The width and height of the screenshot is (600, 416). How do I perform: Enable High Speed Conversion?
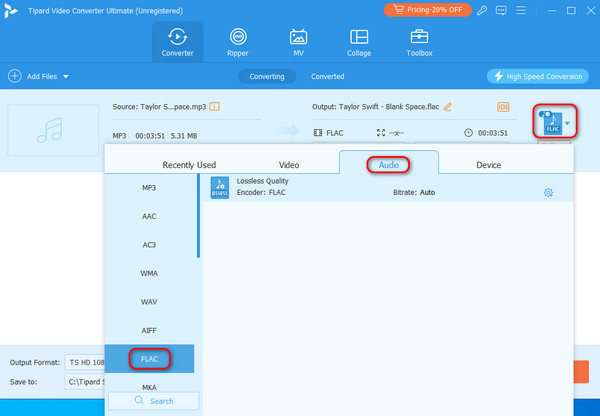(x=538, y=76)
